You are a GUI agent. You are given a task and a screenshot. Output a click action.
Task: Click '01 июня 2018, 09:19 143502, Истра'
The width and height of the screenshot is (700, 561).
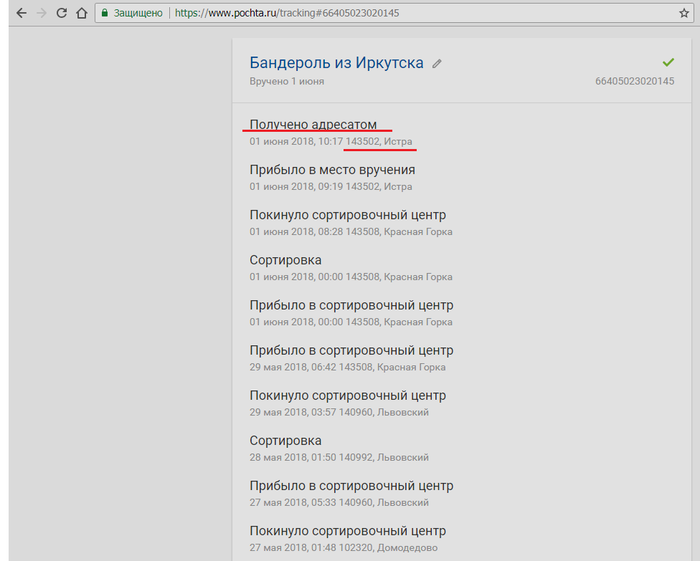point(331,187)
